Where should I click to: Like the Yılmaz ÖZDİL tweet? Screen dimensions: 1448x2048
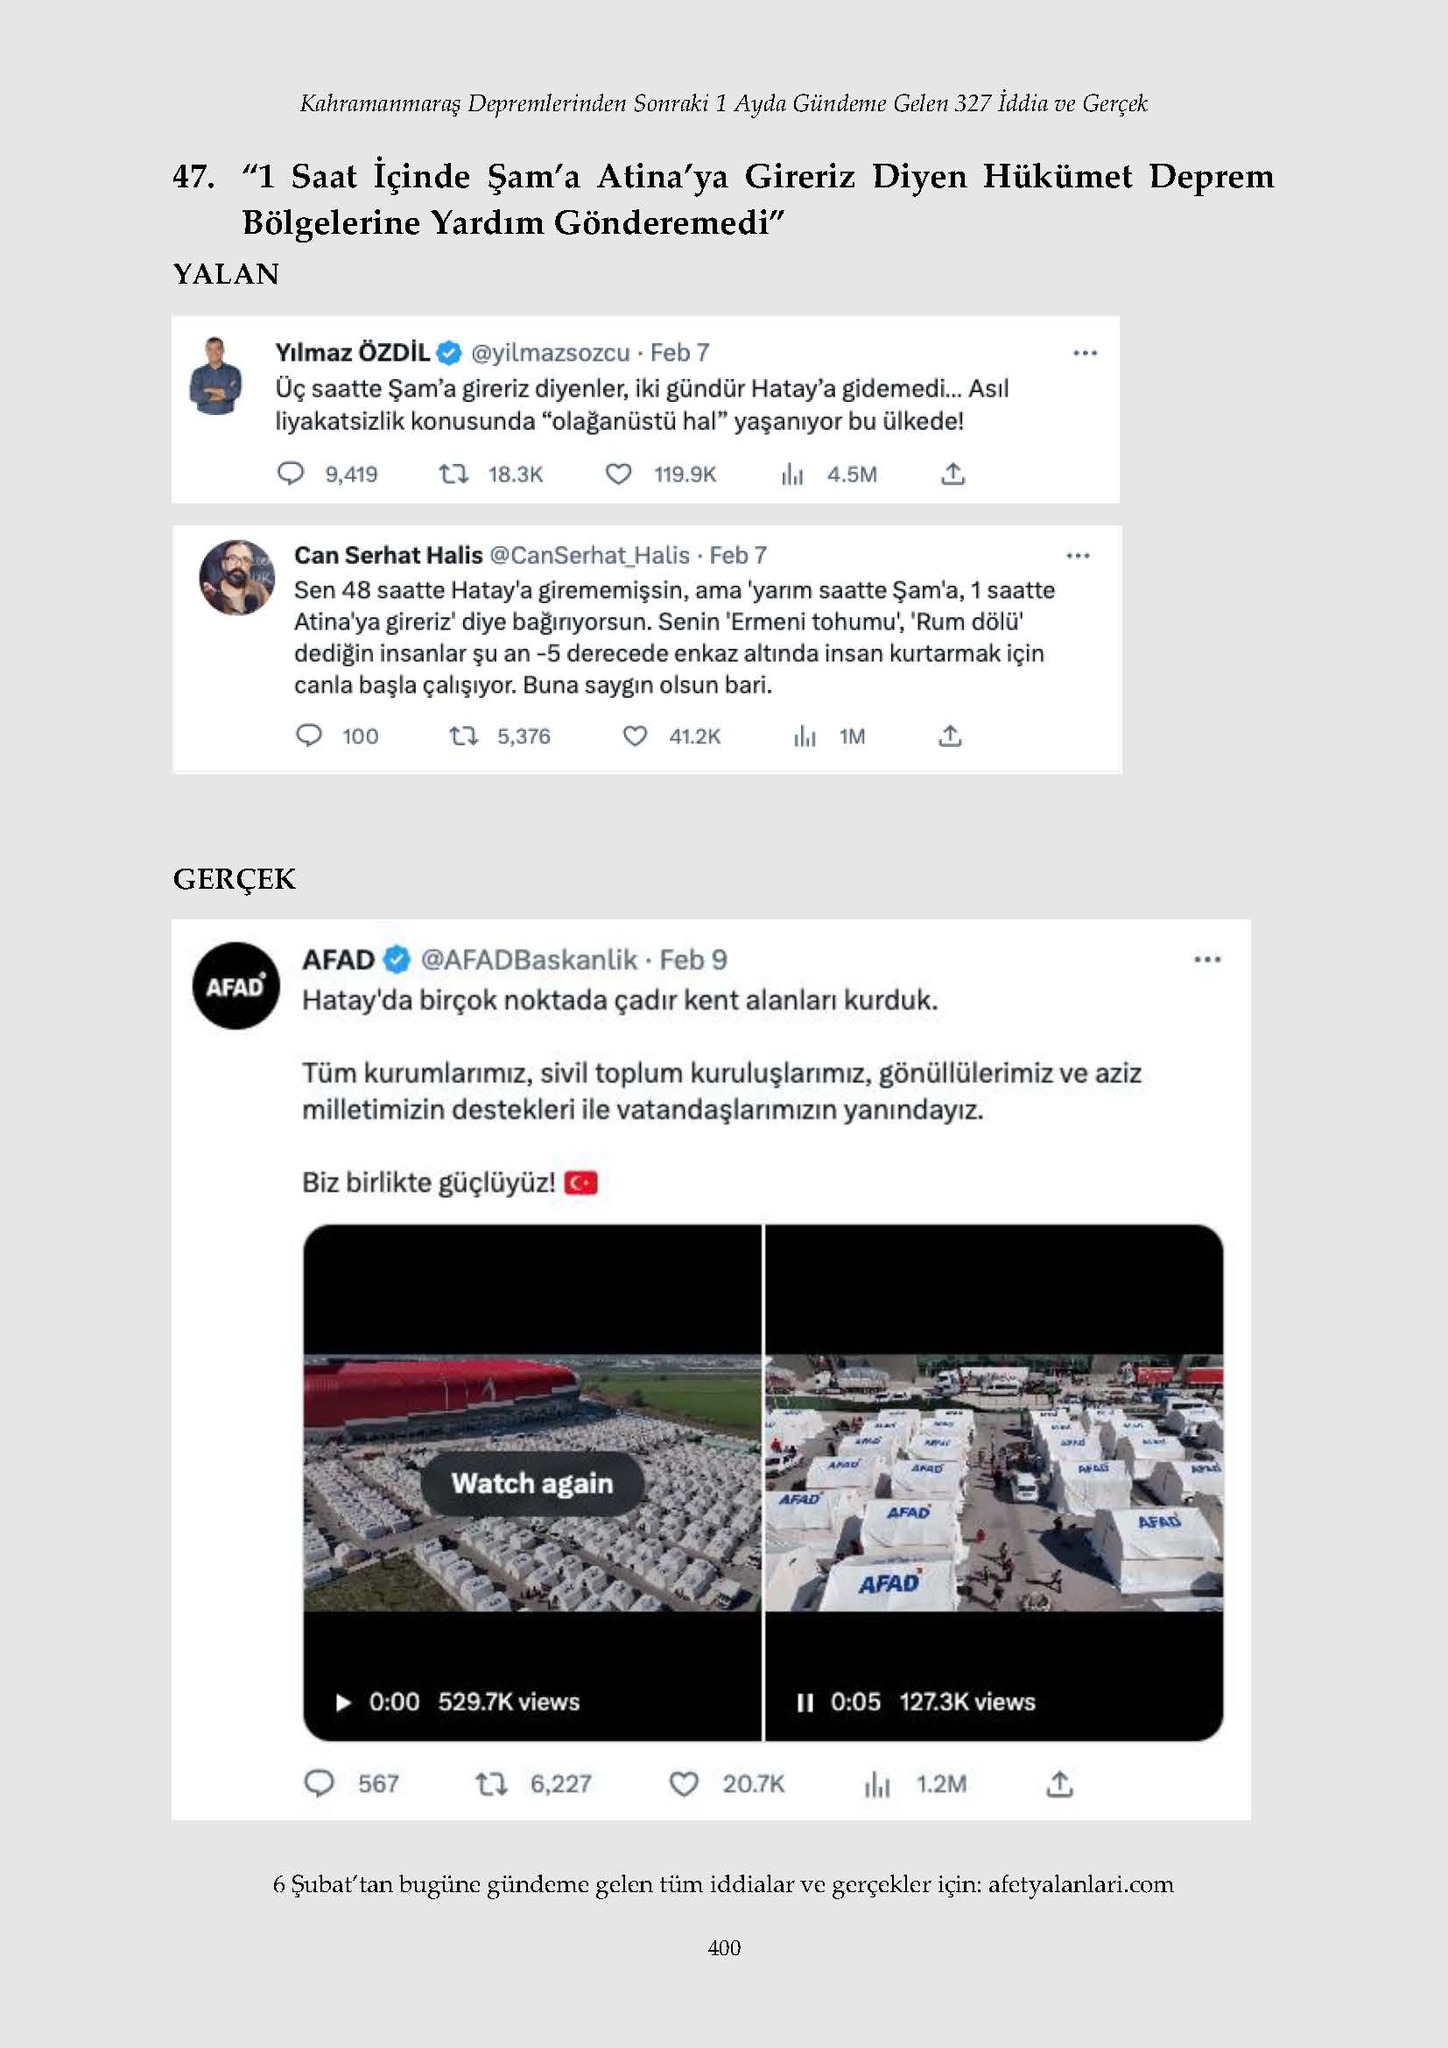click(619, 474)
